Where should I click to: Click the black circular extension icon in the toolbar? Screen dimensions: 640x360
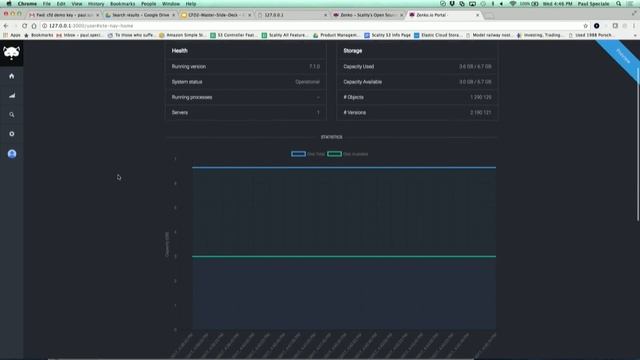tap(597, 26)
